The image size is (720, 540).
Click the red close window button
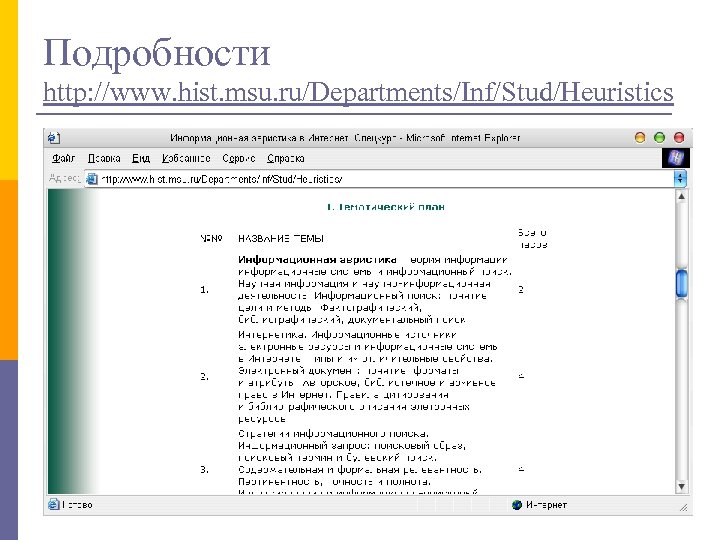point(679,137)
